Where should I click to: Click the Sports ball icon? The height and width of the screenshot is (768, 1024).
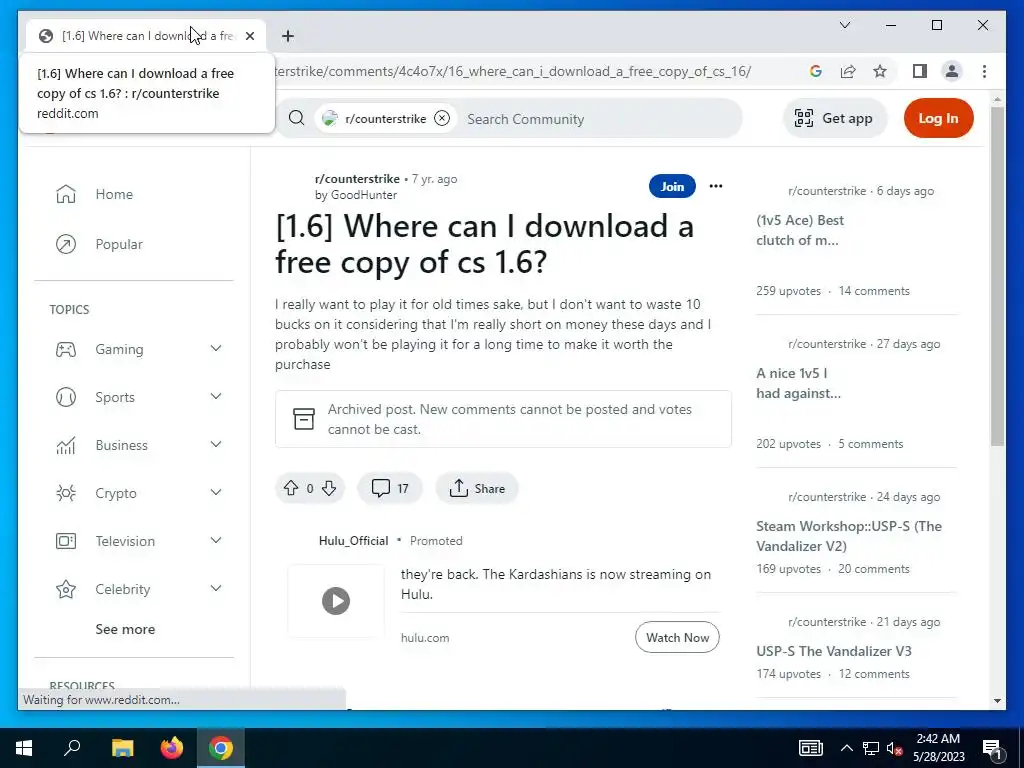click(x=66, y=397)
